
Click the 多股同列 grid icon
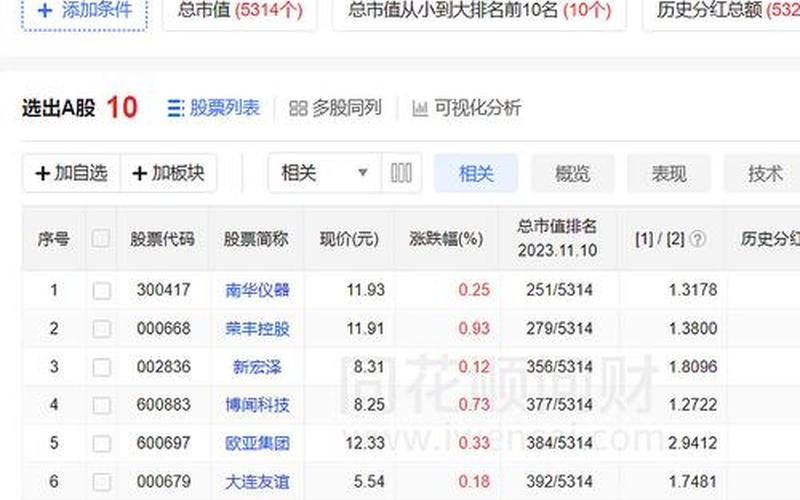[298, 109]
